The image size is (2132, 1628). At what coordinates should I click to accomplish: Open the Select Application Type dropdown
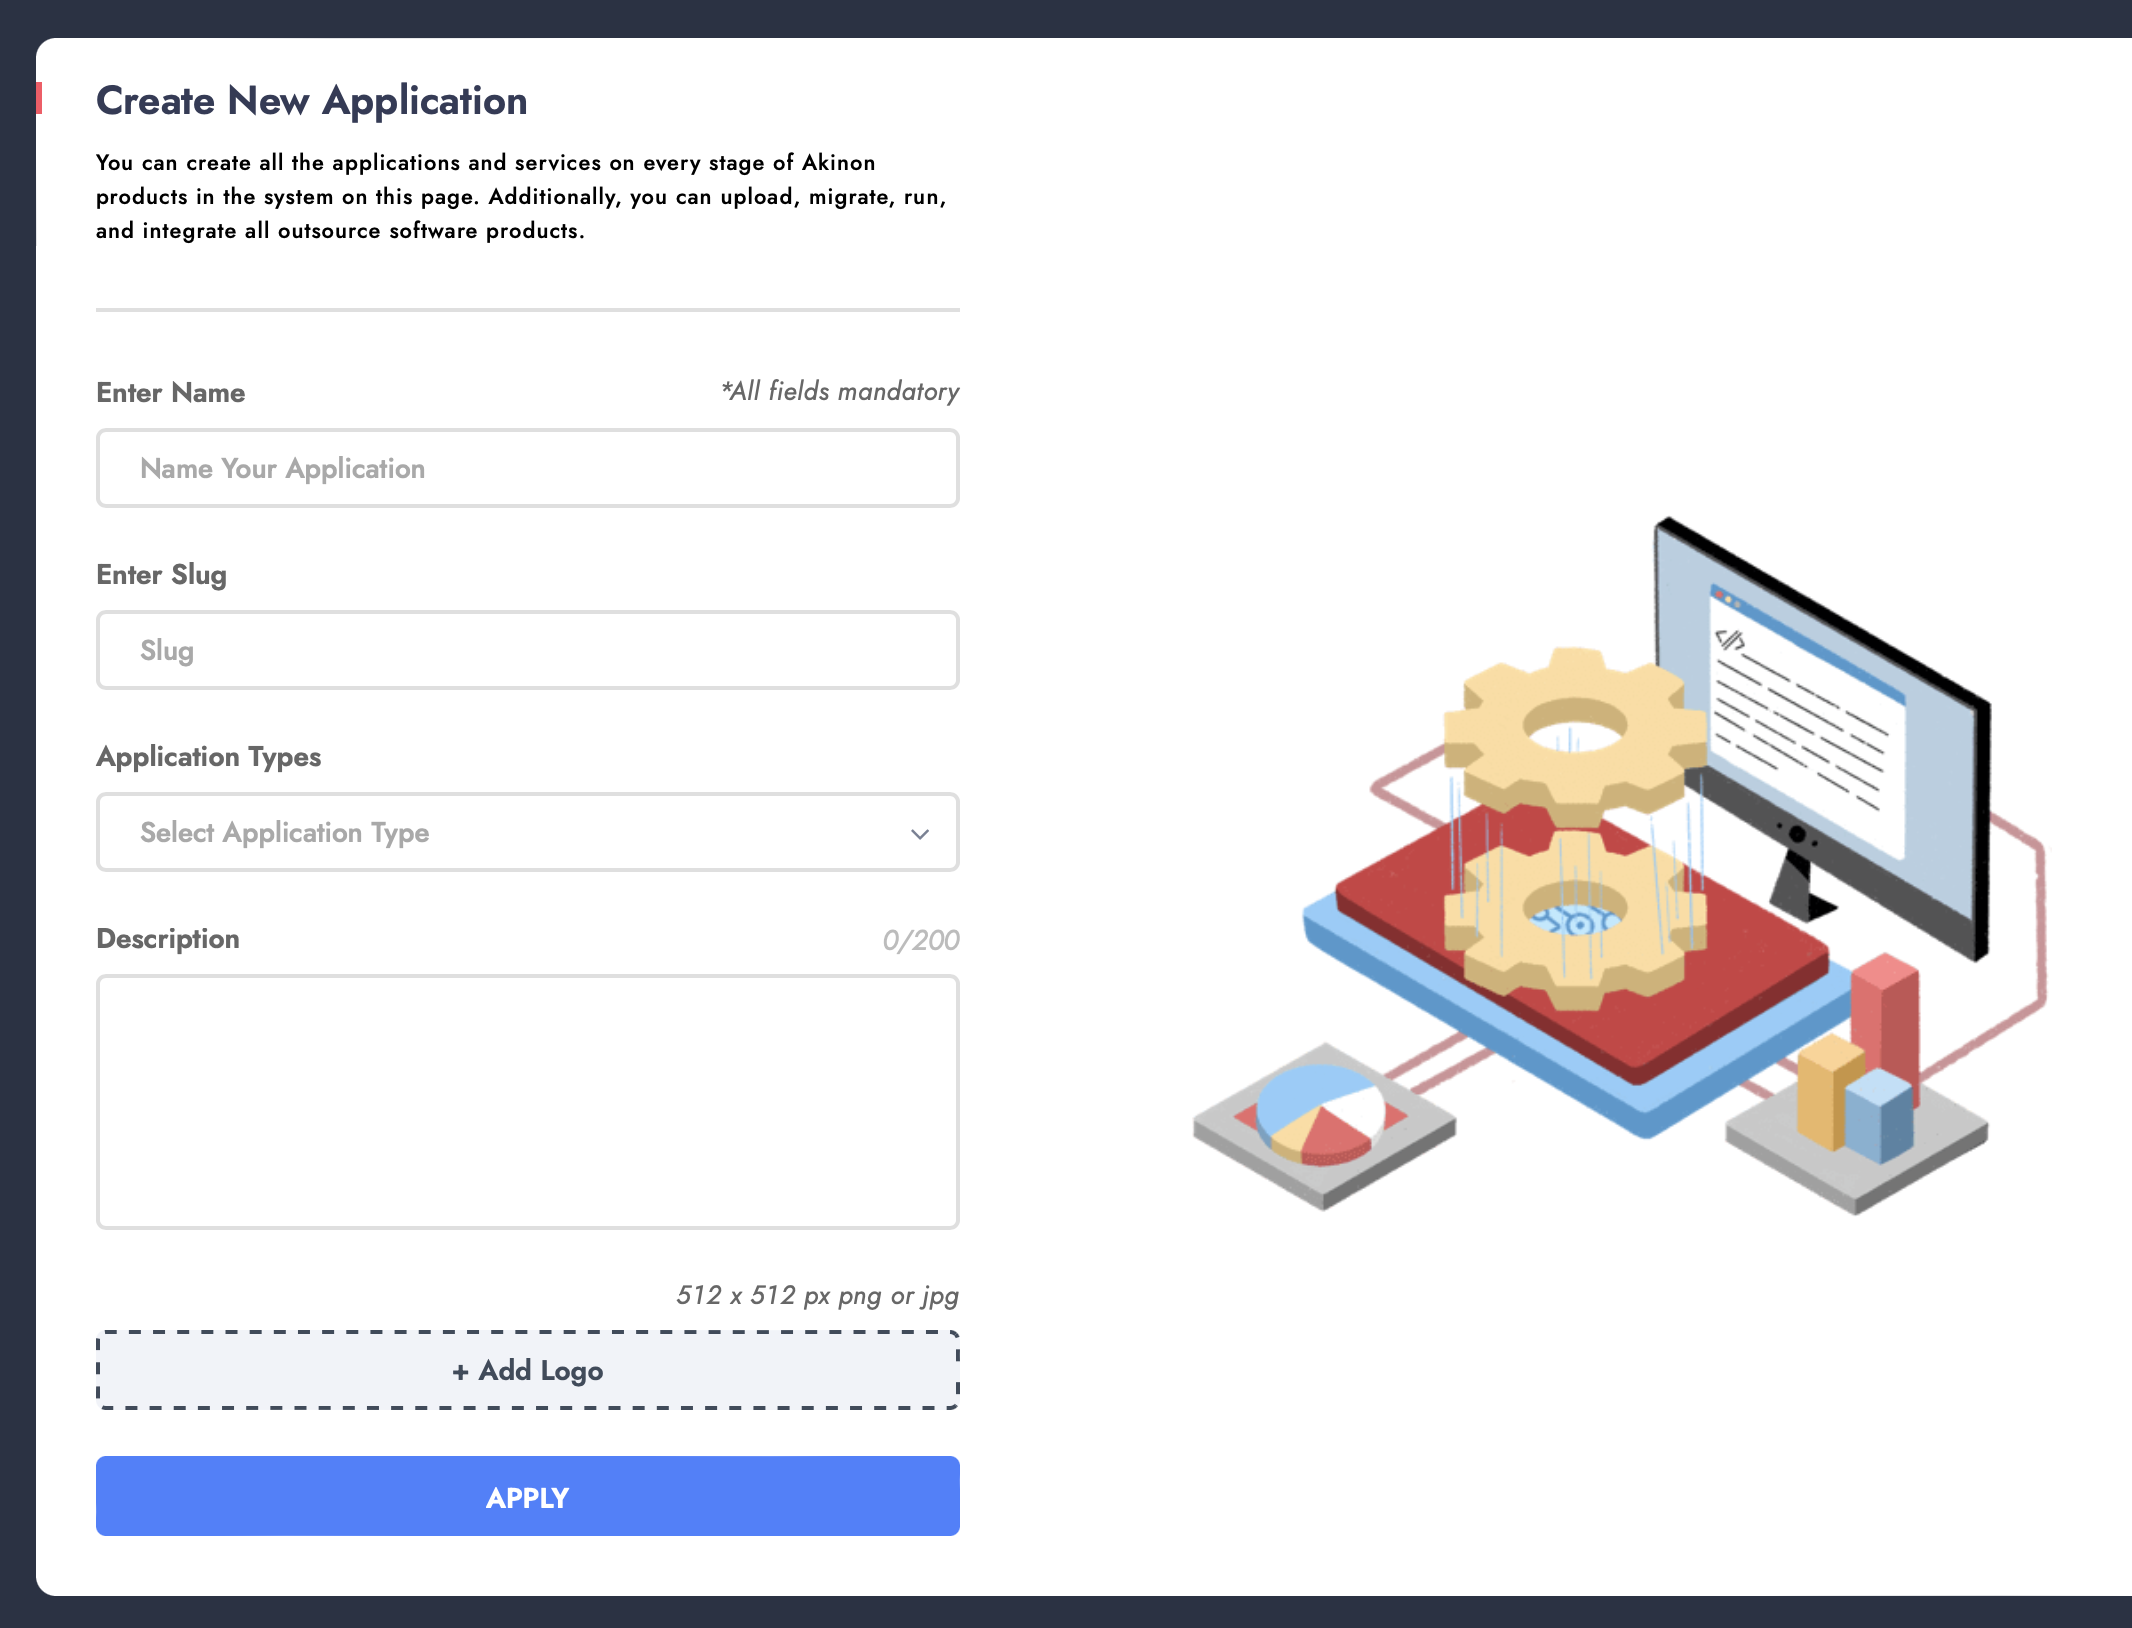528,832
